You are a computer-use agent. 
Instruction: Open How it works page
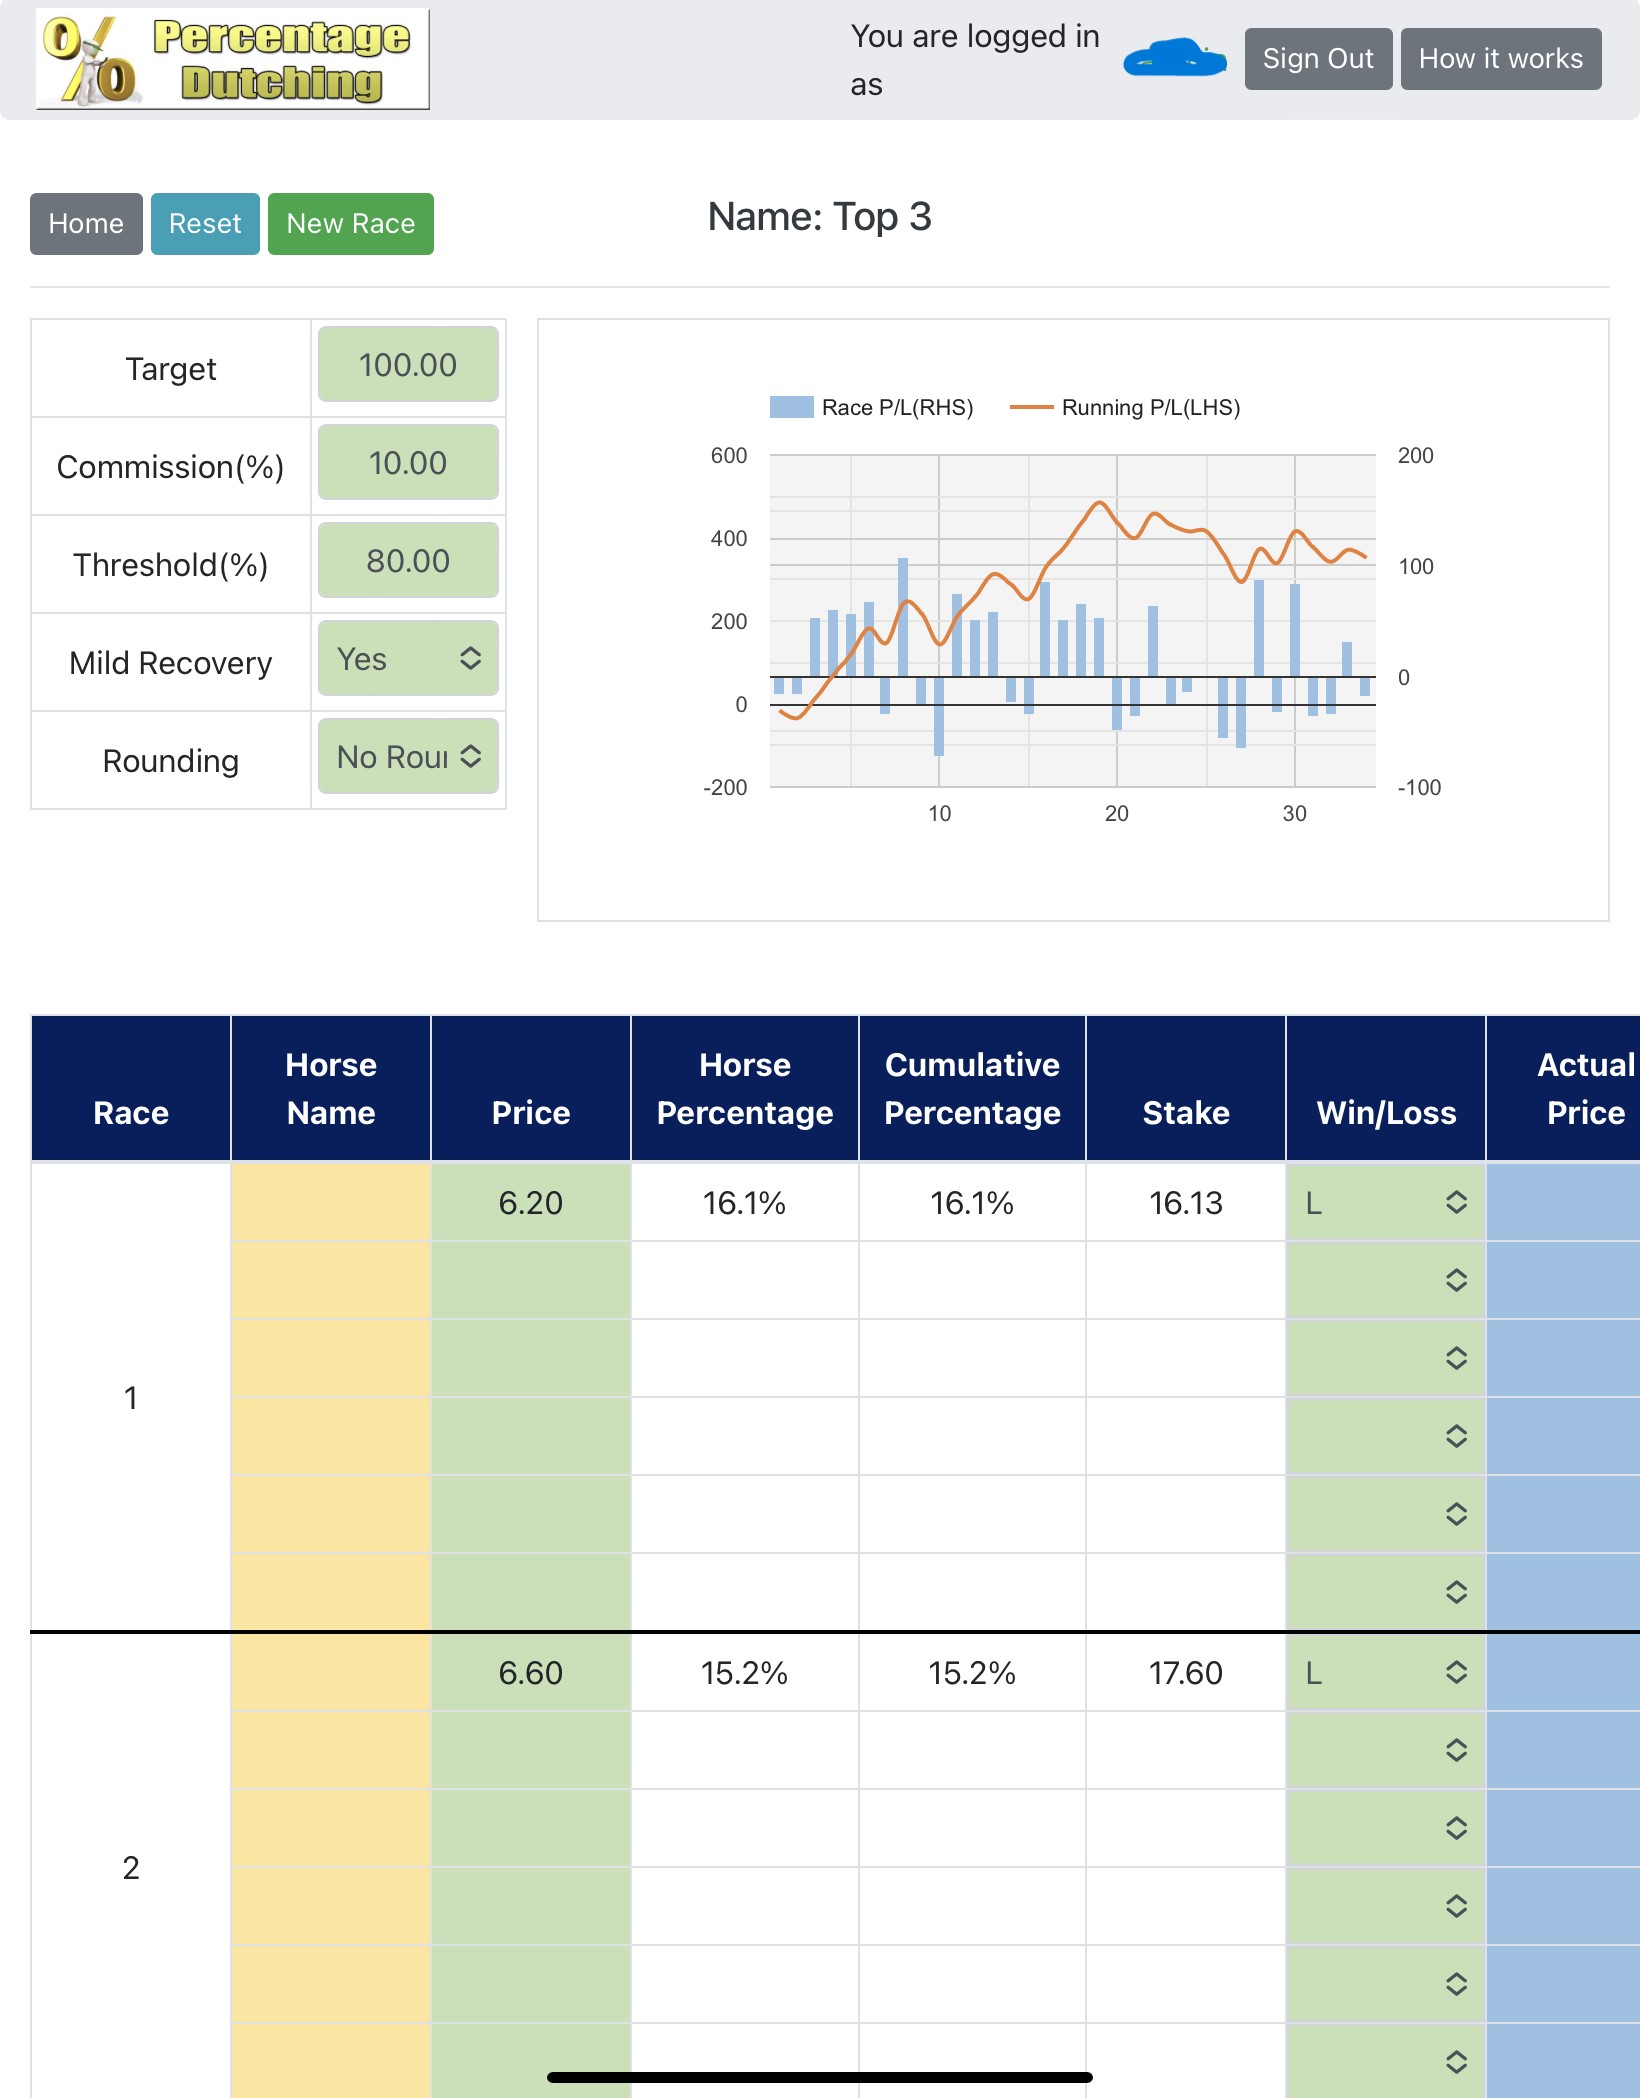1501,59
